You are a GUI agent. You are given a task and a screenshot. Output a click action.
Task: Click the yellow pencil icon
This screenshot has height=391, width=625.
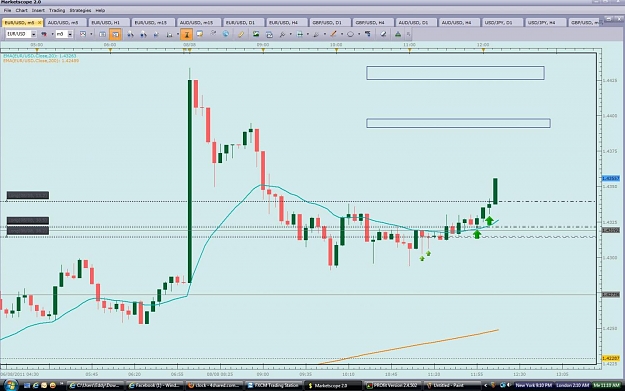(241, 34)
